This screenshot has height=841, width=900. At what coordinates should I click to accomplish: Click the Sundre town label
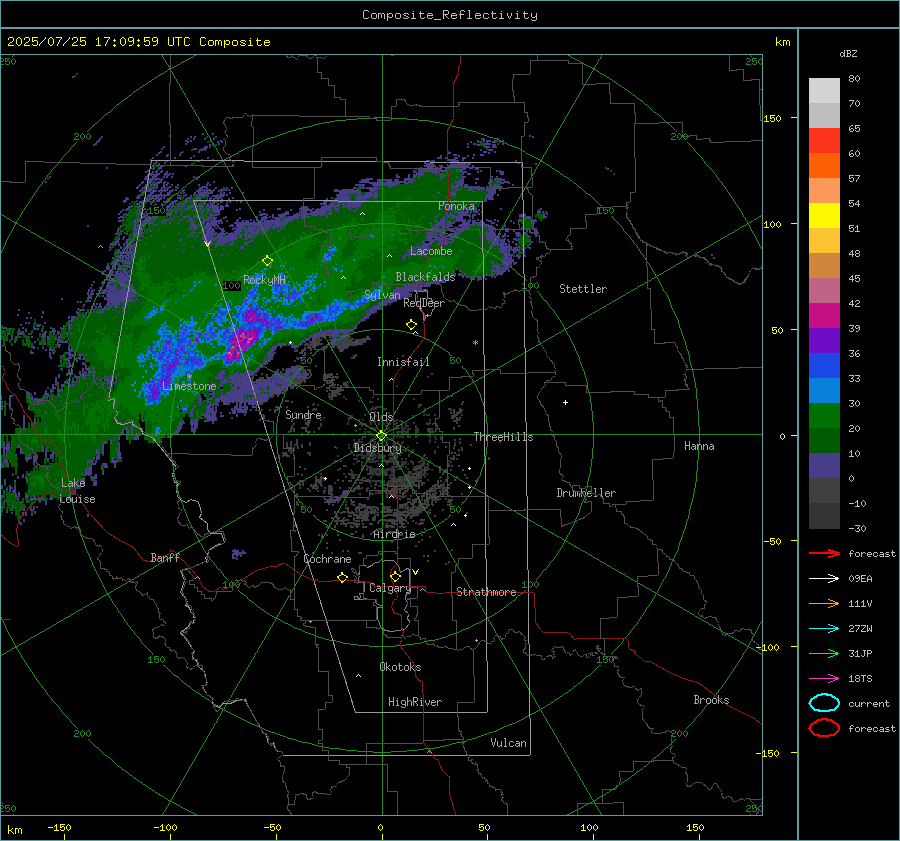pos(303,414)
